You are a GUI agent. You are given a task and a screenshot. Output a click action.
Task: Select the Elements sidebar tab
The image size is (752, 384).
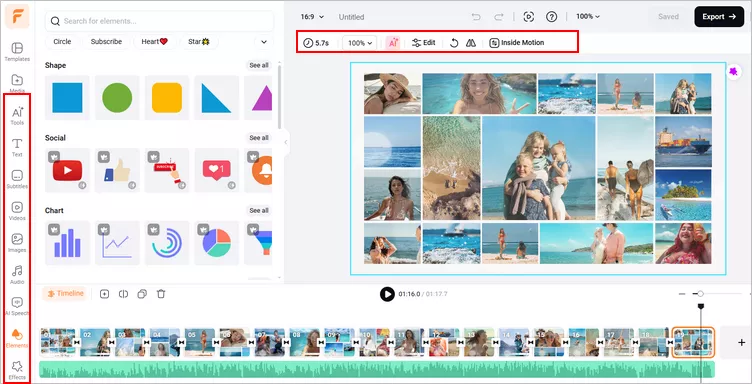[17, 338]
